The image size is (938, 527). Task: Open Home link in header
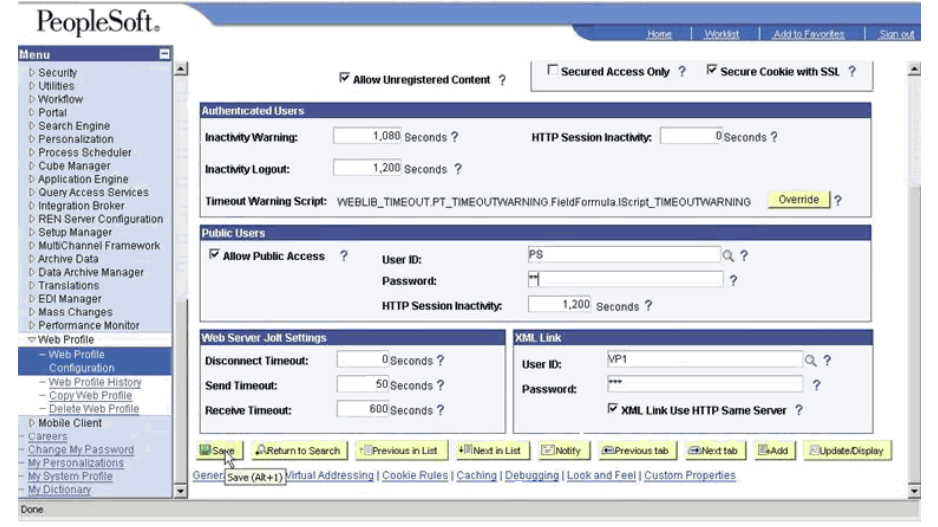(659, 34)
